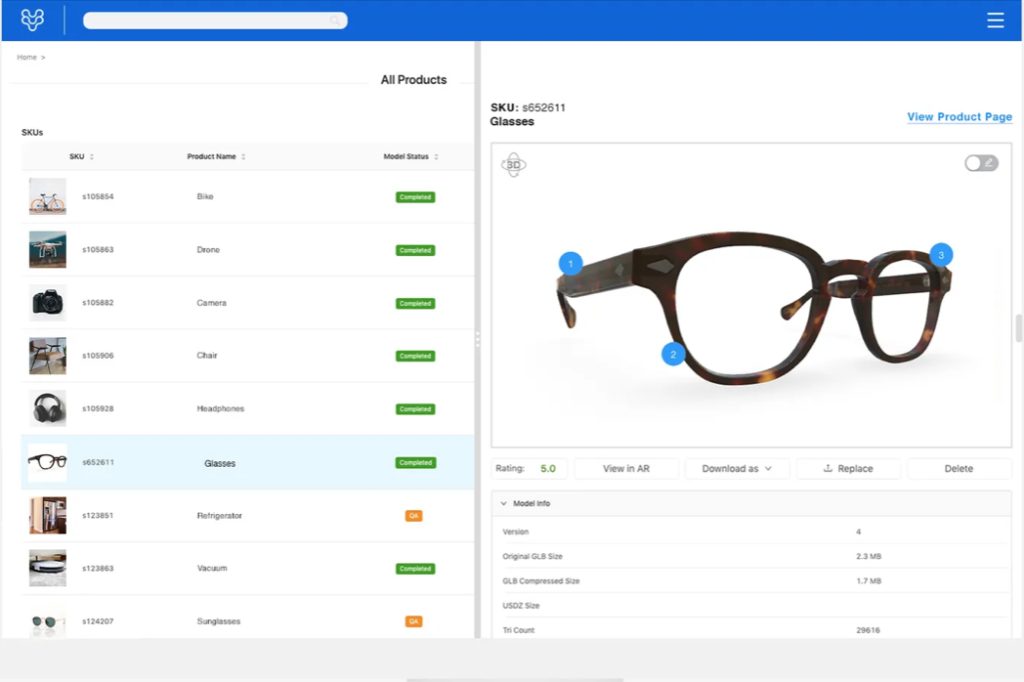
Task: Delete the Glasses model
Action: pos(958,468)
